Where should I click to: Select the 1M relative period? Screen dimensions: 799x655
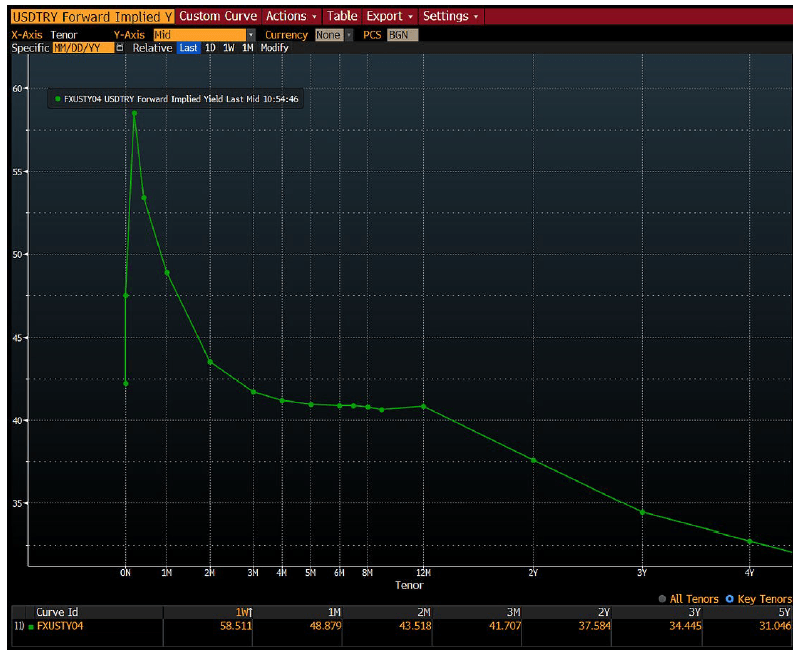click(x=247, y=48)
